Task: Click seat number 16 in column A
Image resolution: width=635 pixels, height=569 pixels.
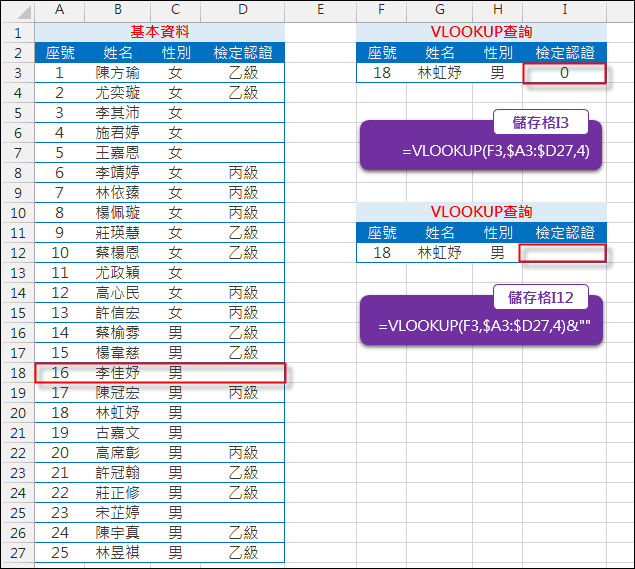Action: pyautogui.click(x=60, y=373)
